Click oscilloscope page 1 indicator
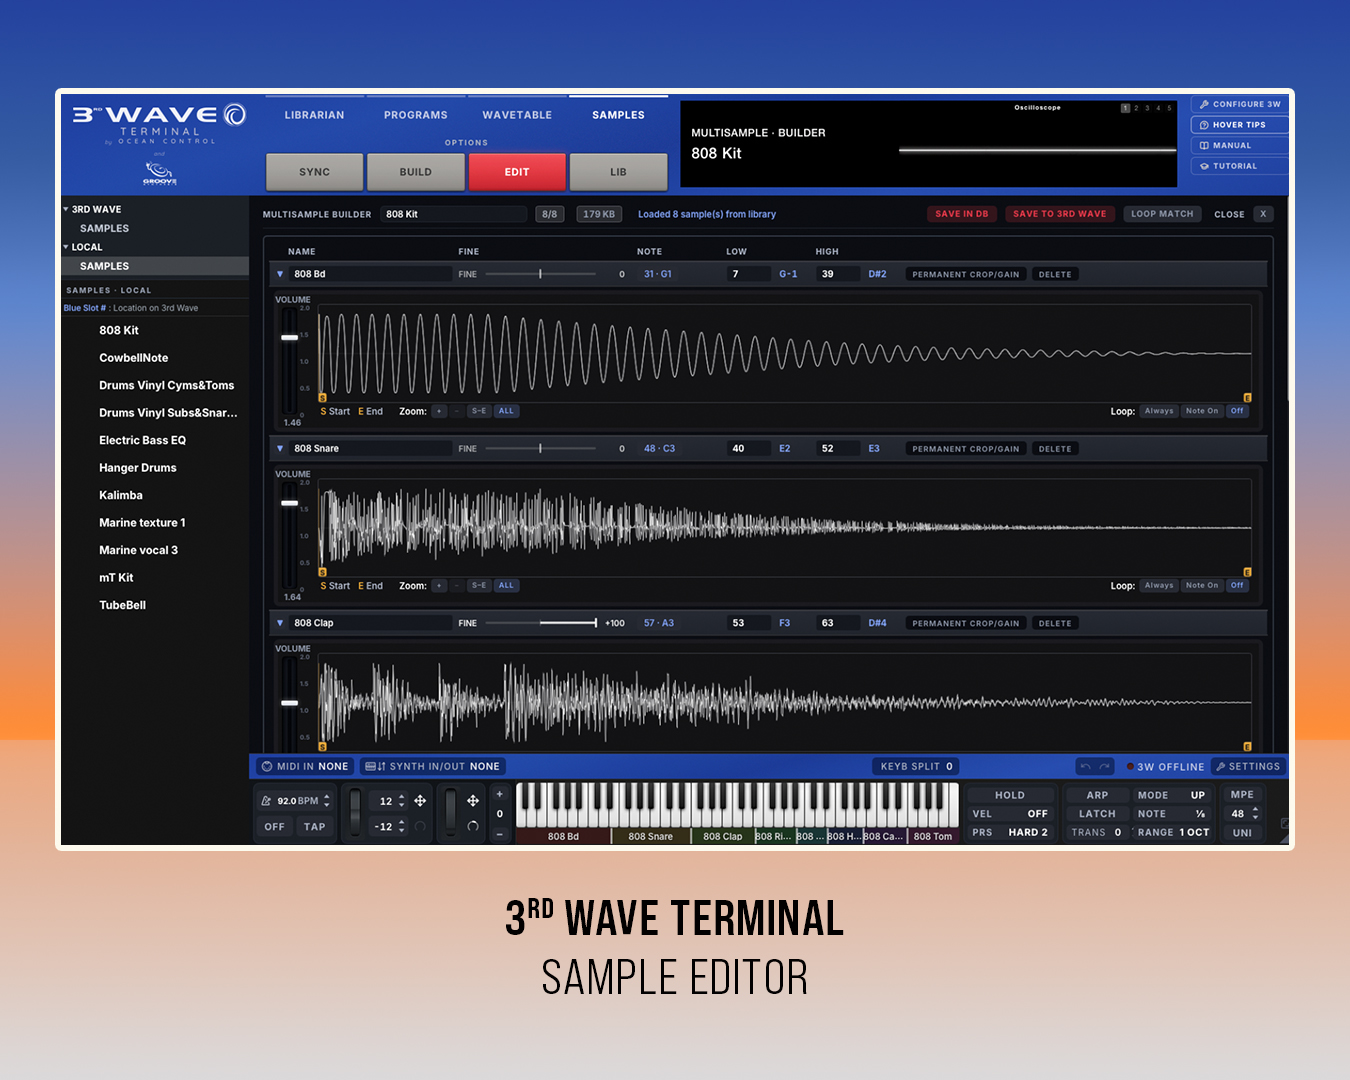1350x1080 pixels. click(x=1125, y=108)
